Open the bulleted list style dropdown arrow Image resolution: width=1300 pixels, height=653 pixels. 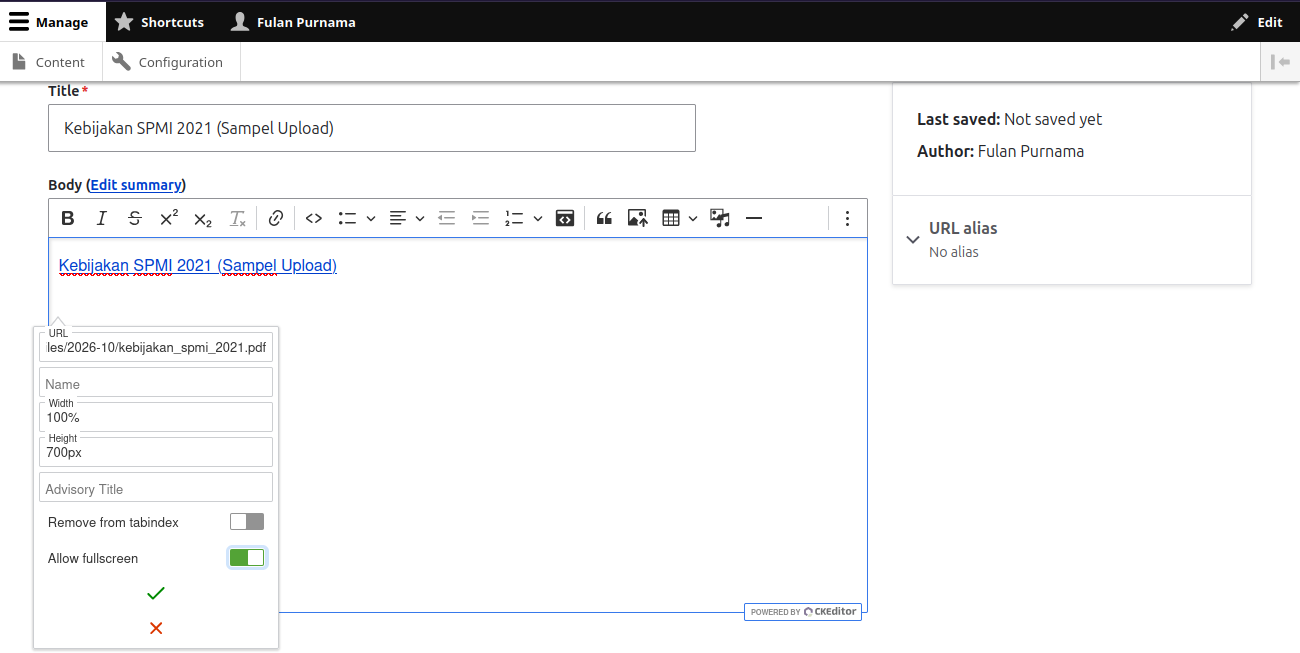pyautogui.click(x=370, y=218)
